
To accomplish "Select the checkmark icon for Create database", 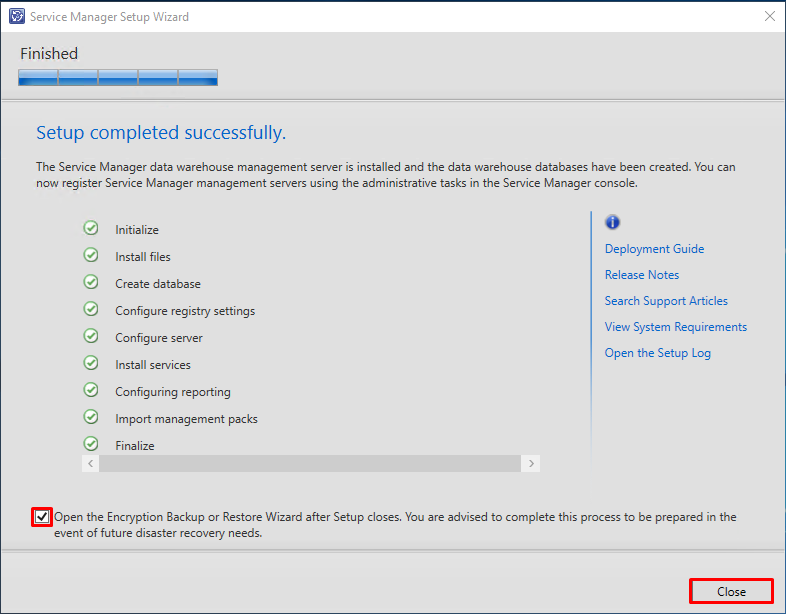I will click(x=91, y=283).
